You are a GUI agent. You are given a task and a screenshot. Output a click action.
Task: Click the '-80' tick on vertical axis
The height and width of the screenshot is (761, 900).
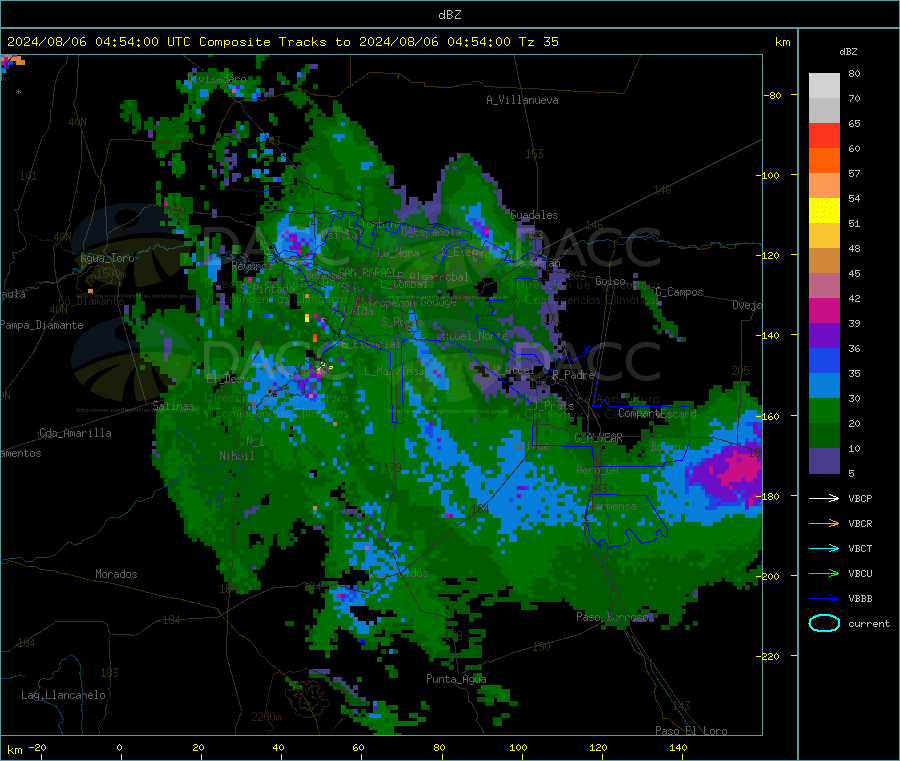773,95
